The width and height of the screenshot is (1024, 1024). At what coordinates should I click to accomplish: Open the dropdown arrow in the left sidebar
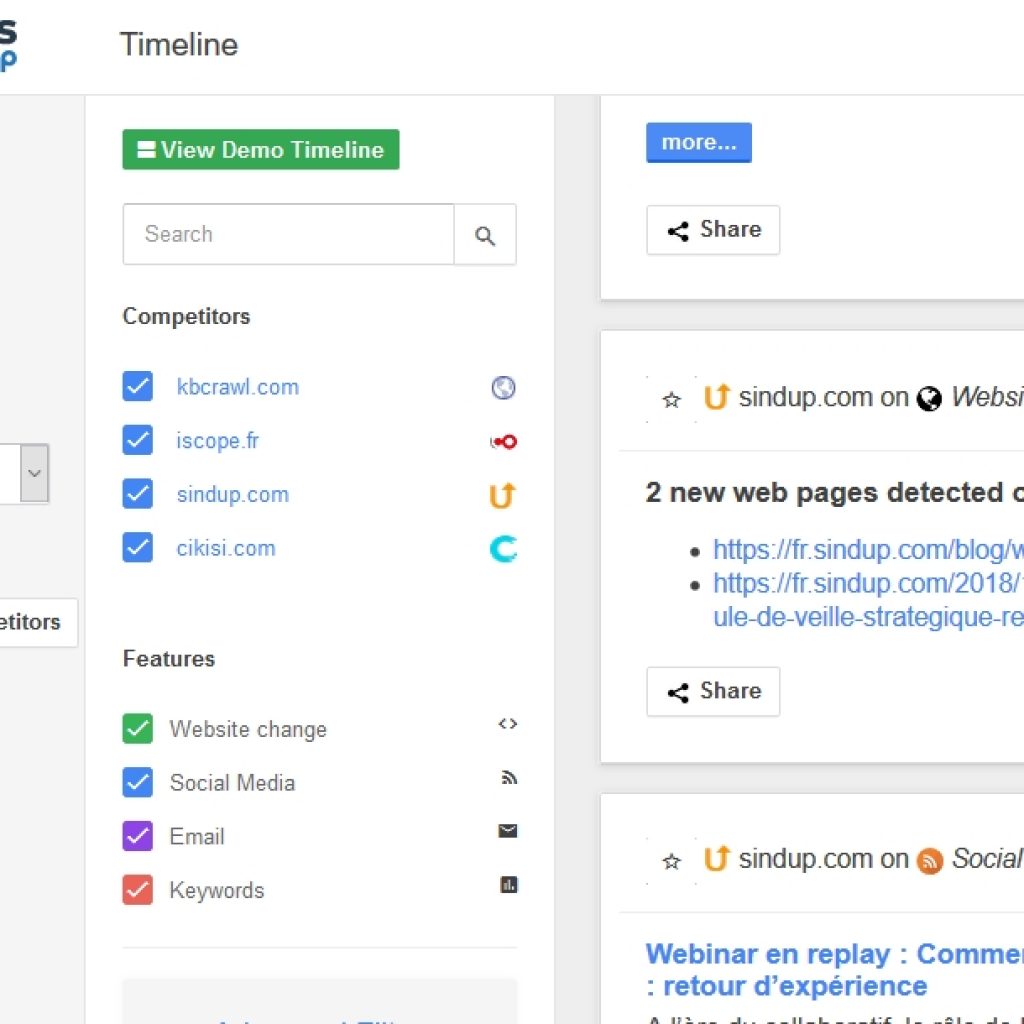point(35,473)
